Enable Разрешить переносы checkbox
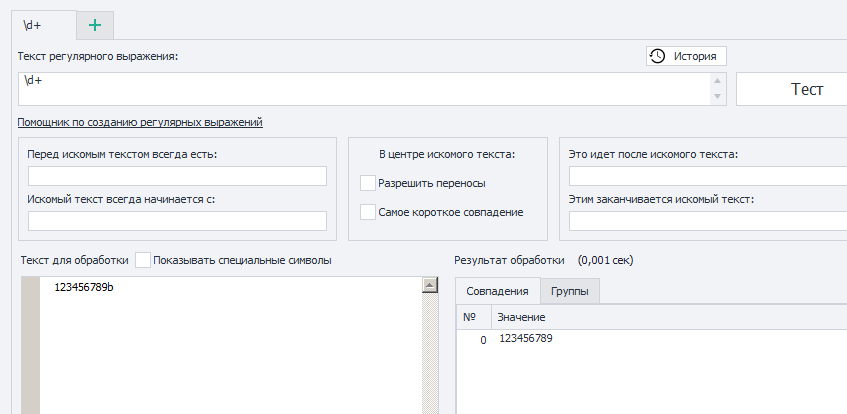 [368, 183]
